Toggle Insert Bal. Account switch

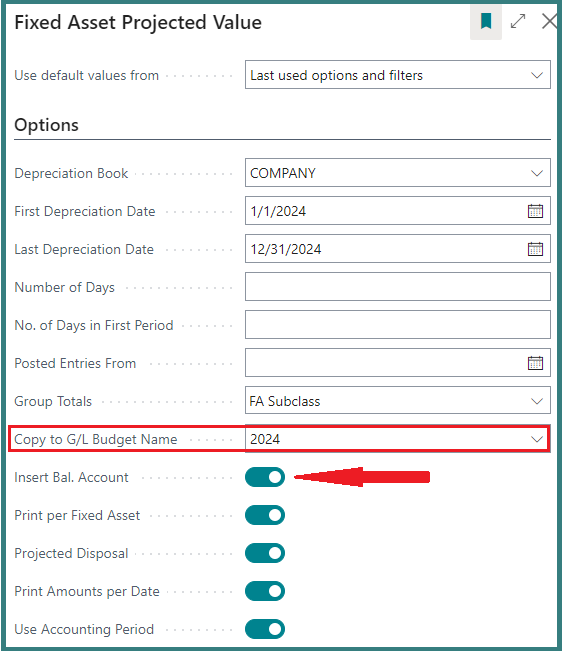[265, 477]
